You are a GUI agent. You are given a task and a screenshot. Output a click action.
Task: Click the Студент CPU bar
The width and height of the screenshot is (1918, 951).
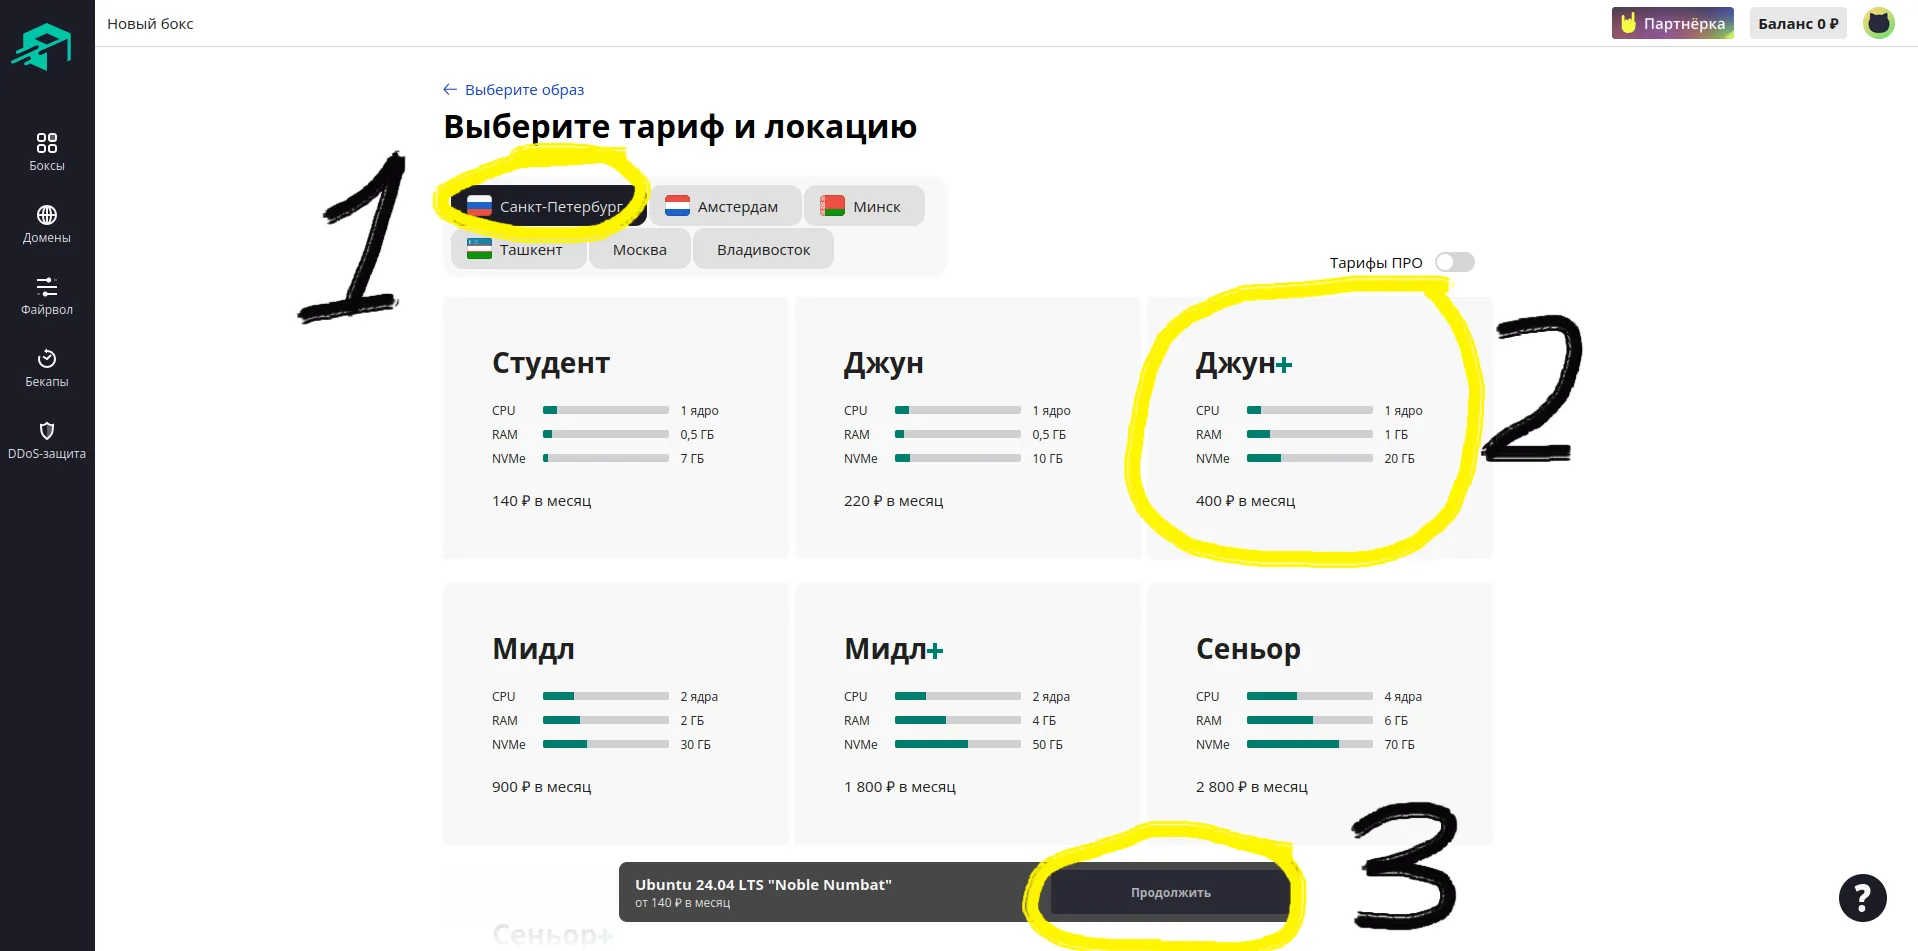(606, 410)
